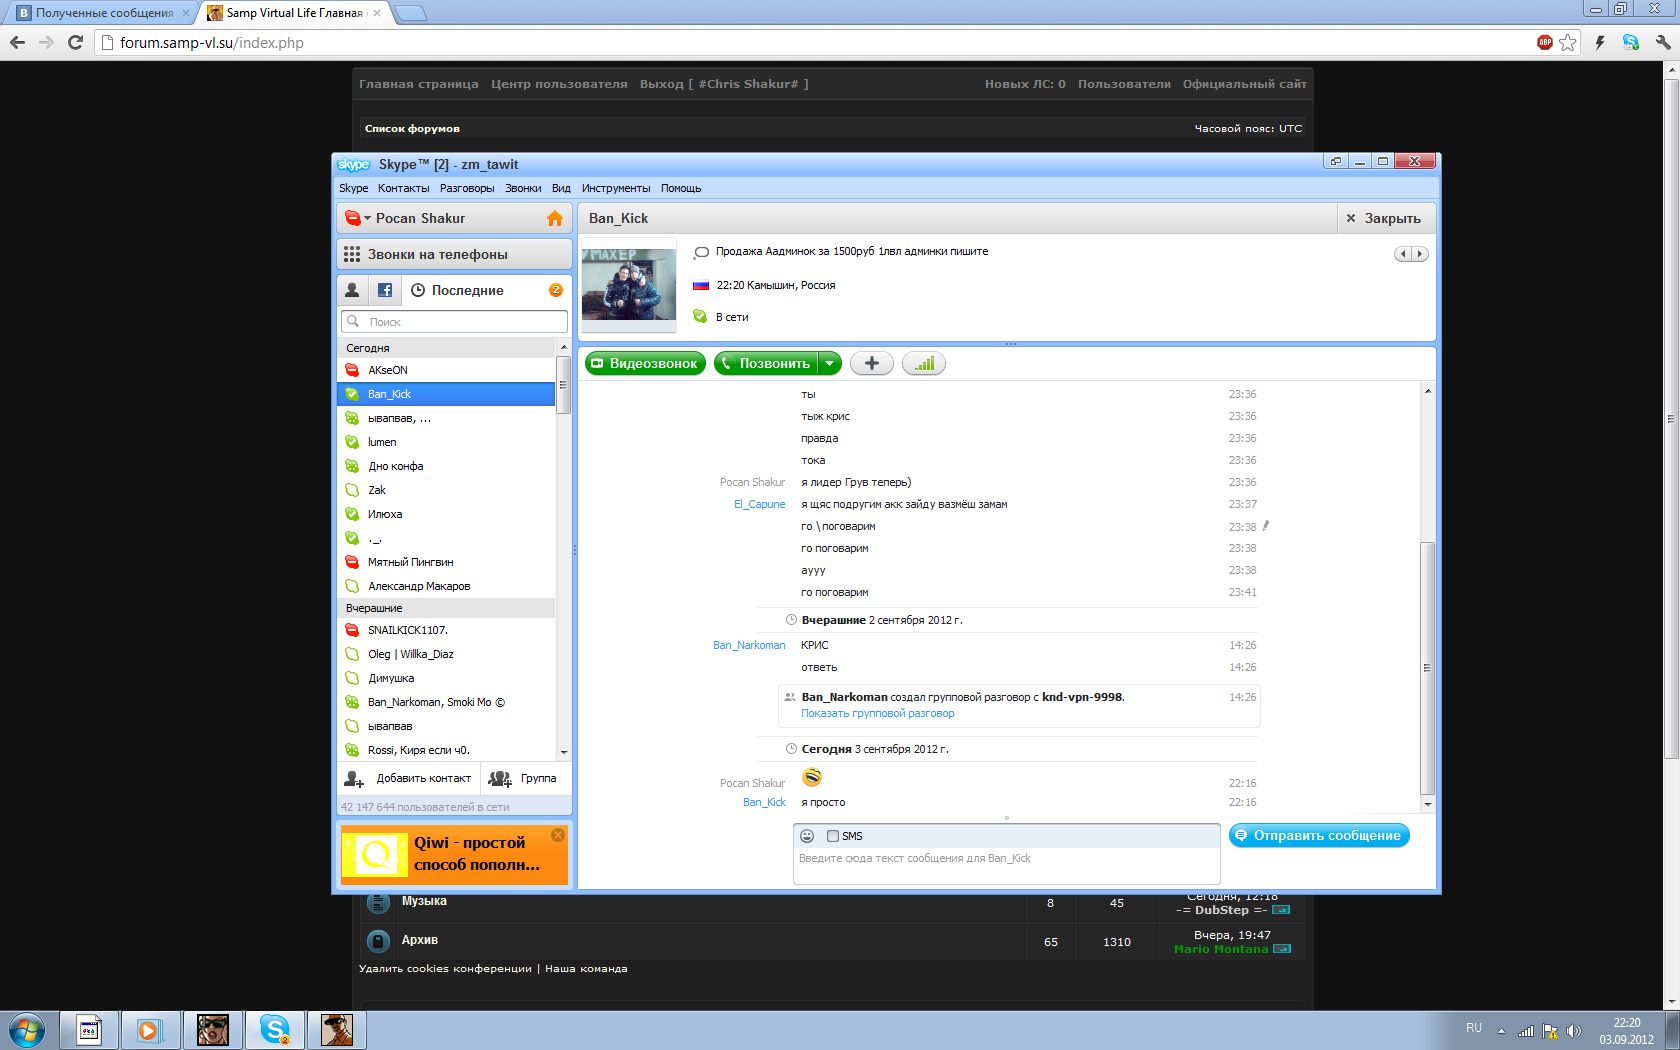Check call quality signal bars button
Screen dimensions: 1680x1050
(x=924, y=364)
